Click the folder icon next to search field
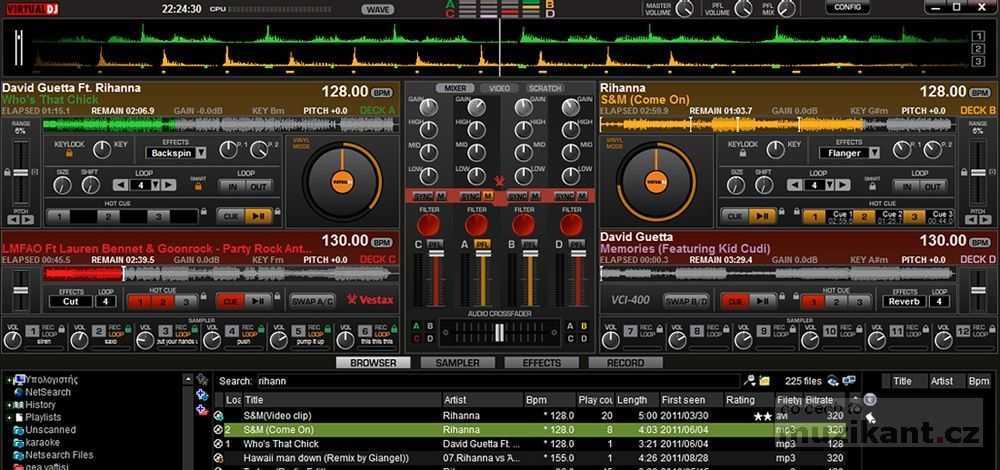 click(764, 381)
